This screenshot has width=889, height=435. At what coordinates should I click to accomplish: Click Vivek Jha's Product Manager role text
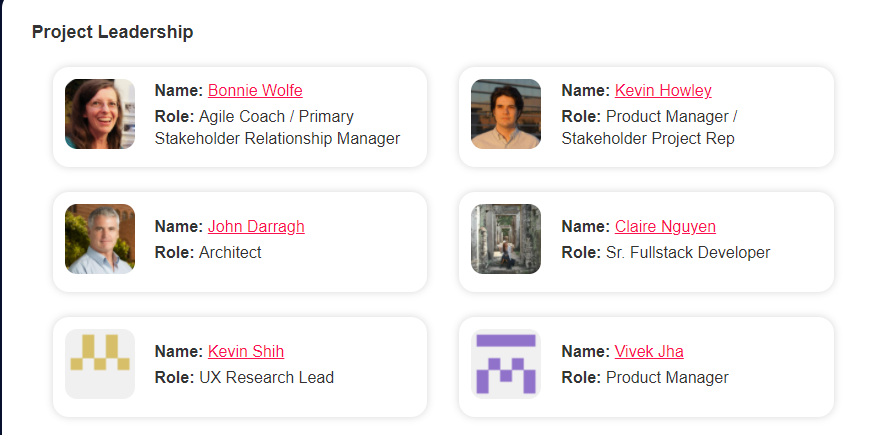tap(667, 377)
